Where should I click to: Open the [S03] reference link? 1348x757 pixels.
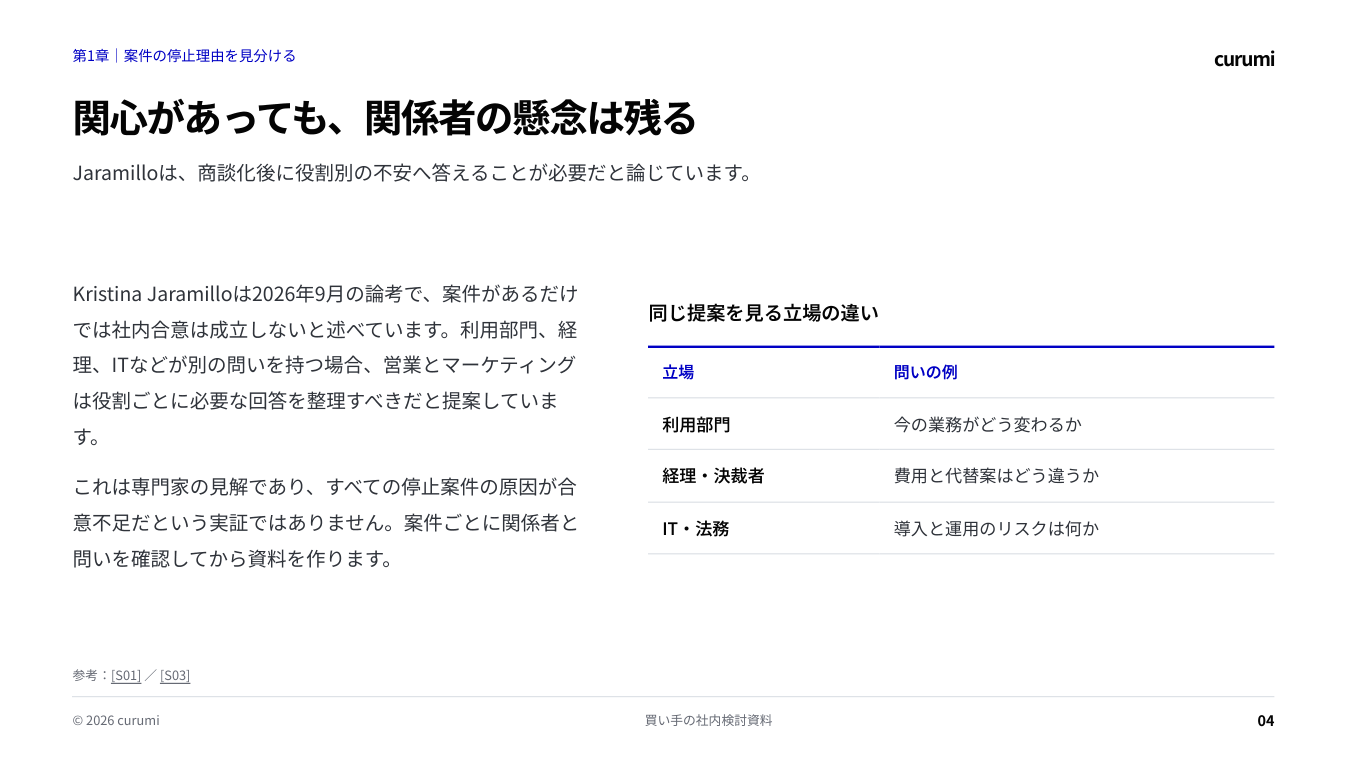[x=175, y=675]
